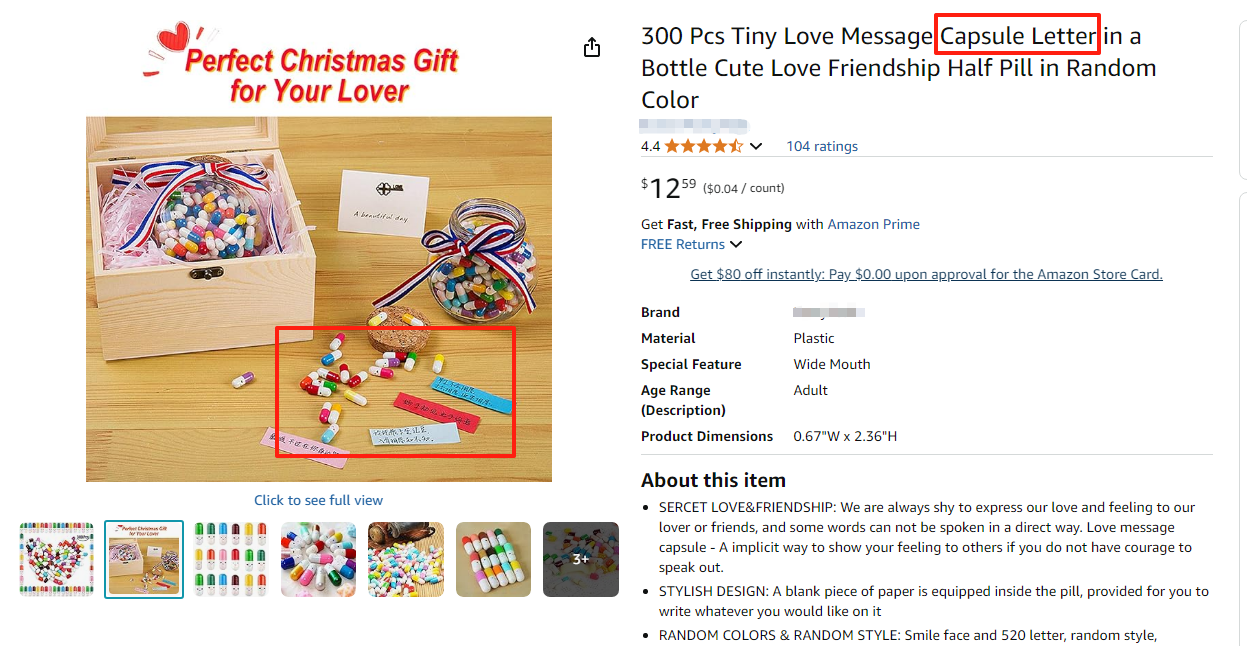
Task: Click the share icon above the product image
Action: [x=592, y=47]
